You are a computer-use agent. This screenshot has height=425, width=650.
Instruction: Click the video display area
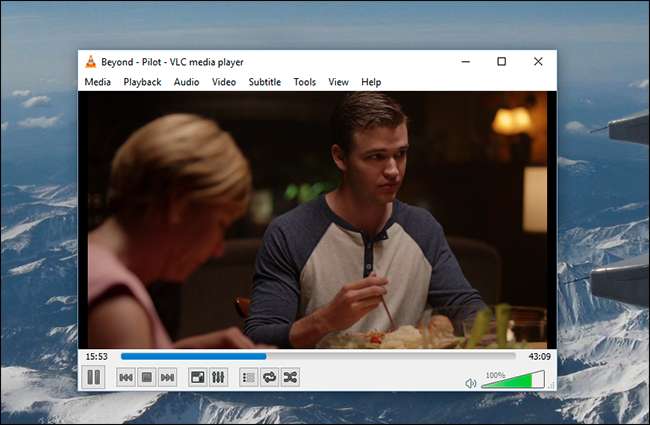(x=317, y=220)
